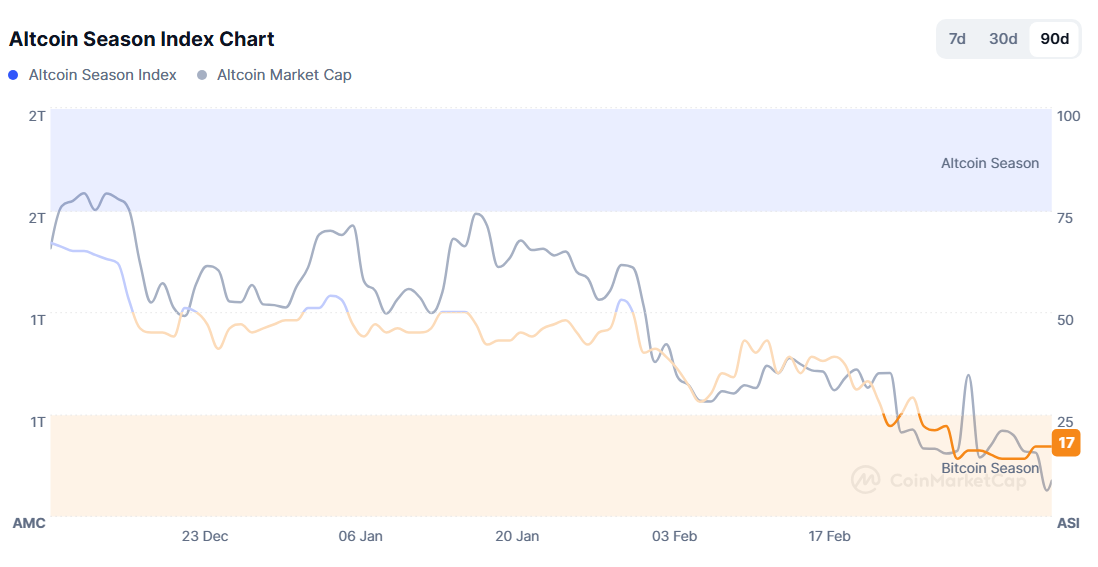Viewport: 1098px width, 567px height.
Task: Click the 03 Feb date marker
Action: (x=674, y=536)
